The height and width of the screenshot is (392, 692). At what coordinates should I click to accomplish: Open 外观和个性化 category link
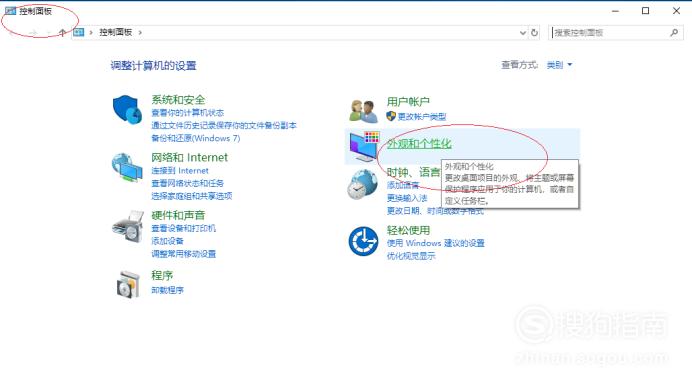[419, 143]
